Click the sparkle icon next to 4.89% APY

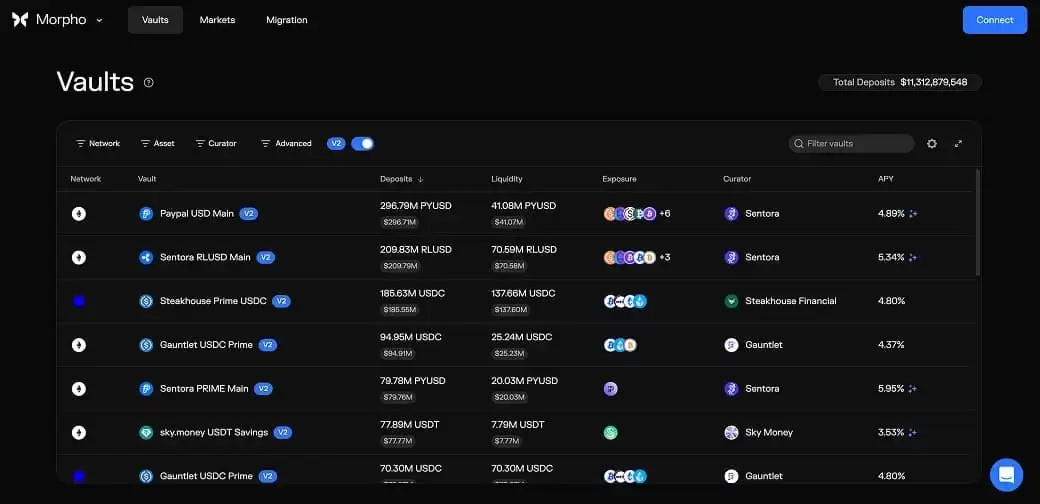913,214
